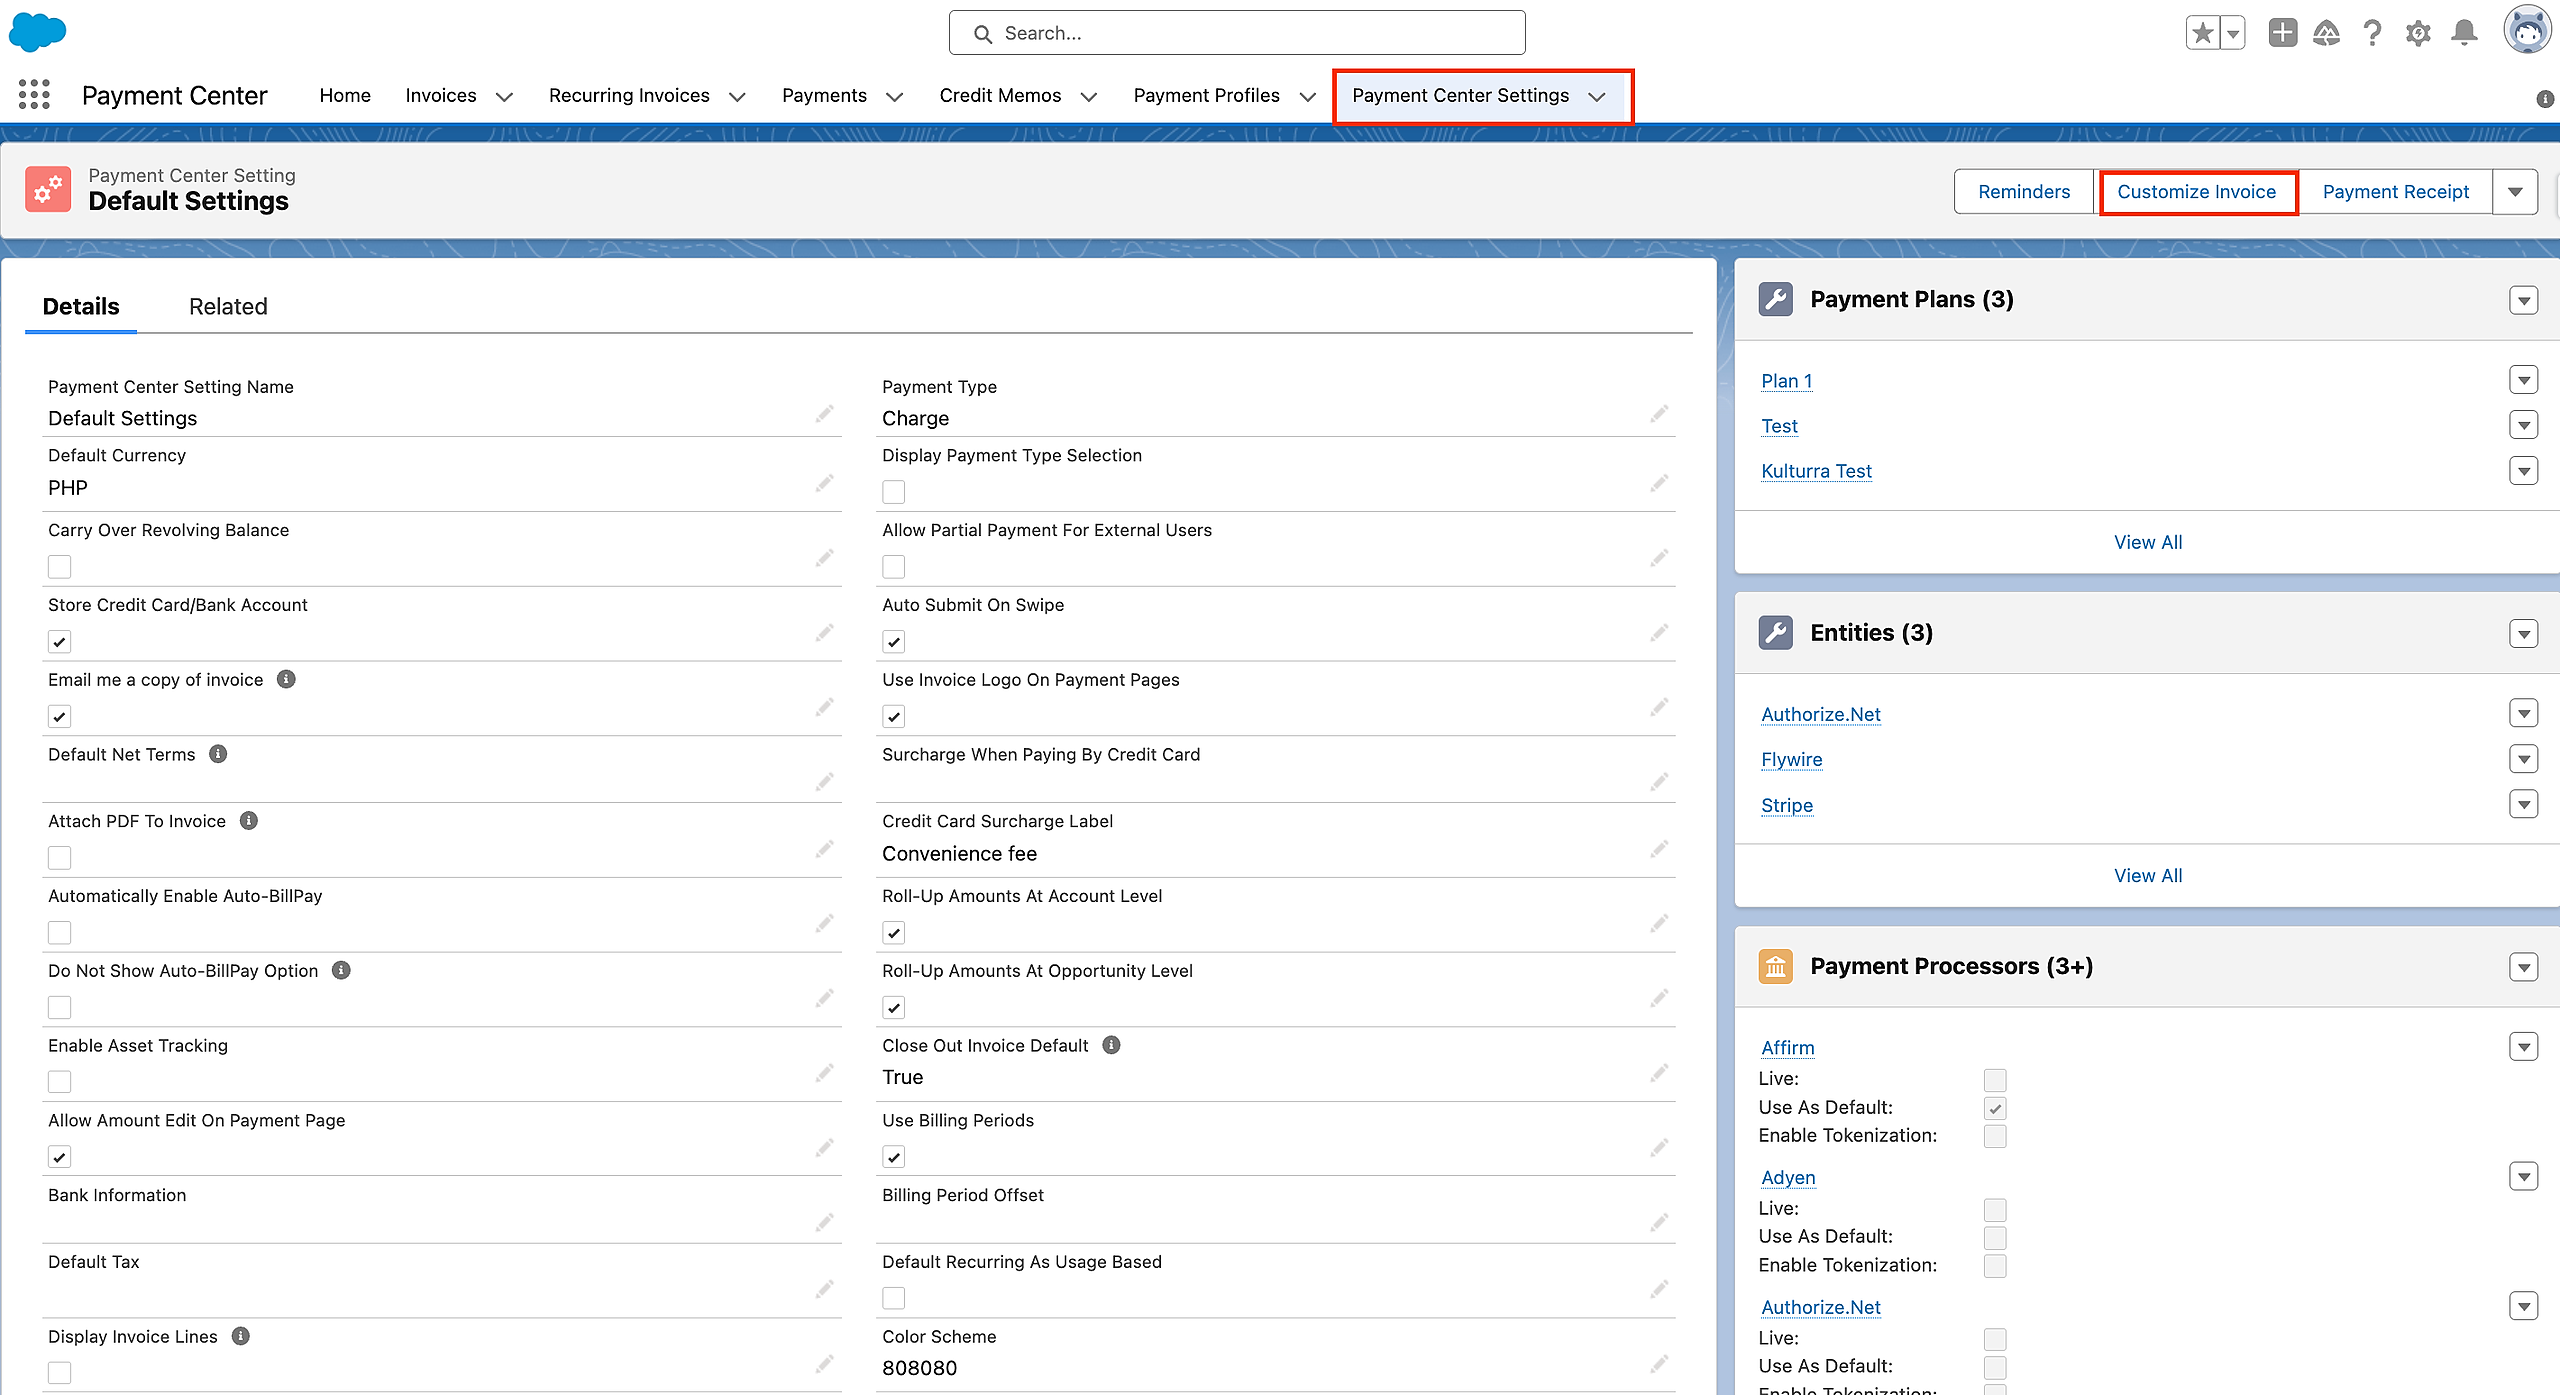
Task: Toggle Attach PDF To Invoice checkbox
Action: [60, 858]
